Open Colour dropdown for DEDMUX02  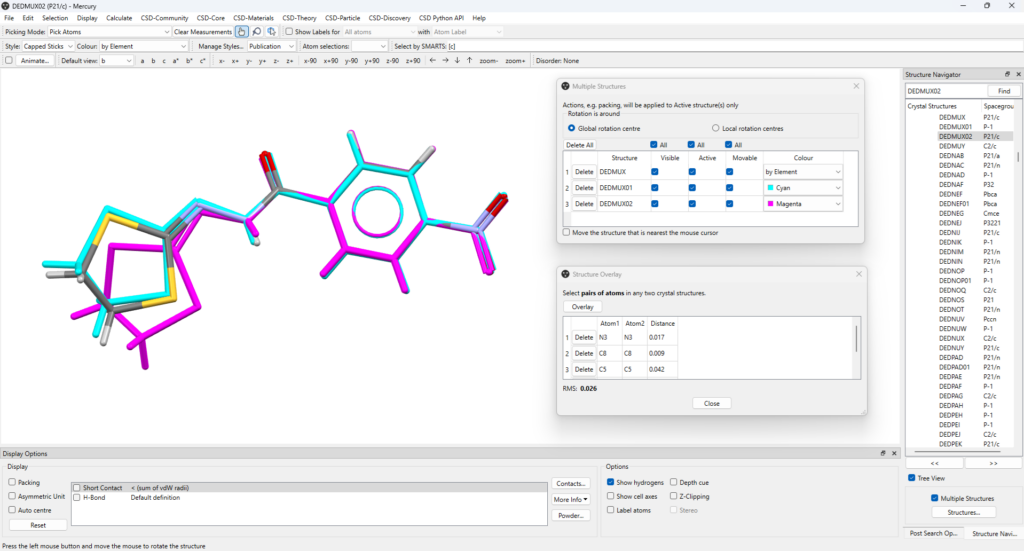803,204
